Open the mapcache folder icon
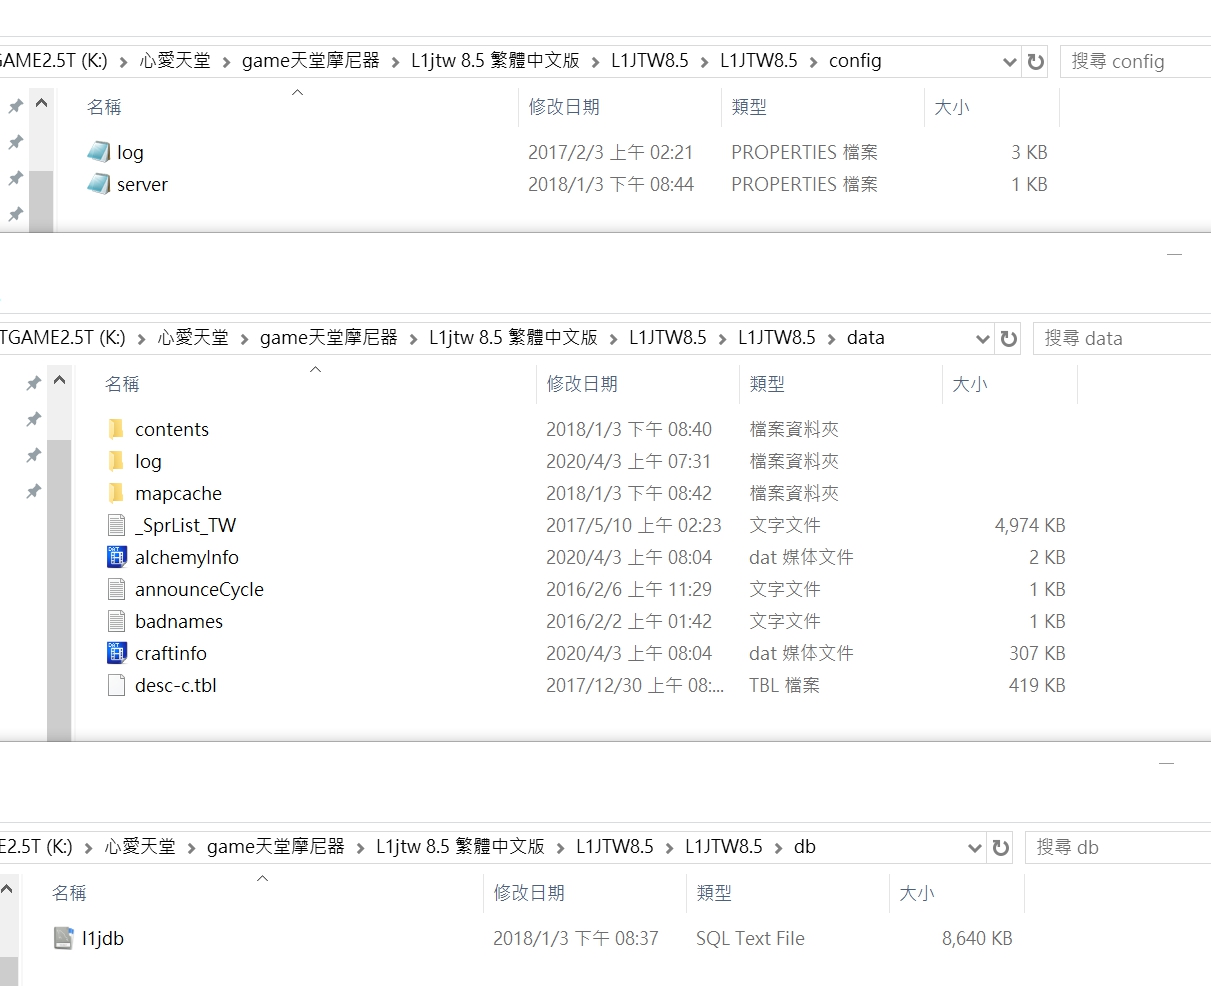Screen dimensions: 1211x986 coord(116,493)
